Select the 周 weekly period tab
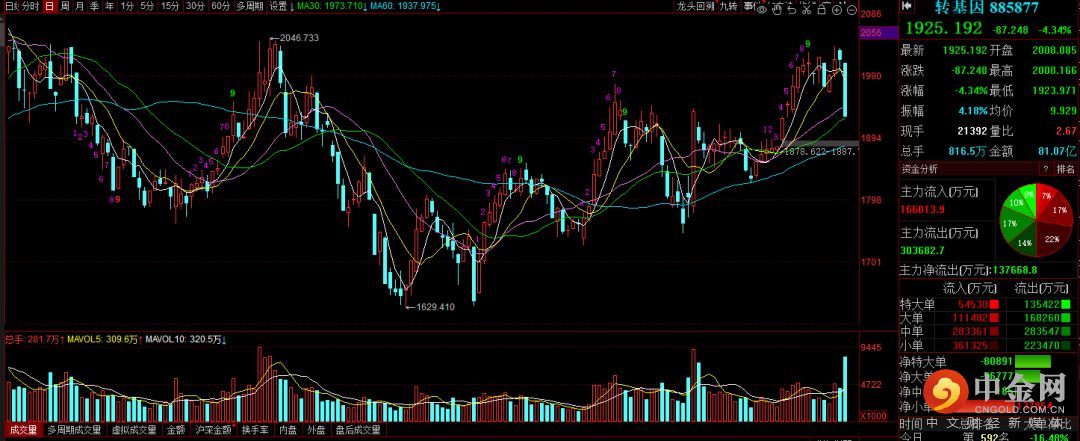 64,6
